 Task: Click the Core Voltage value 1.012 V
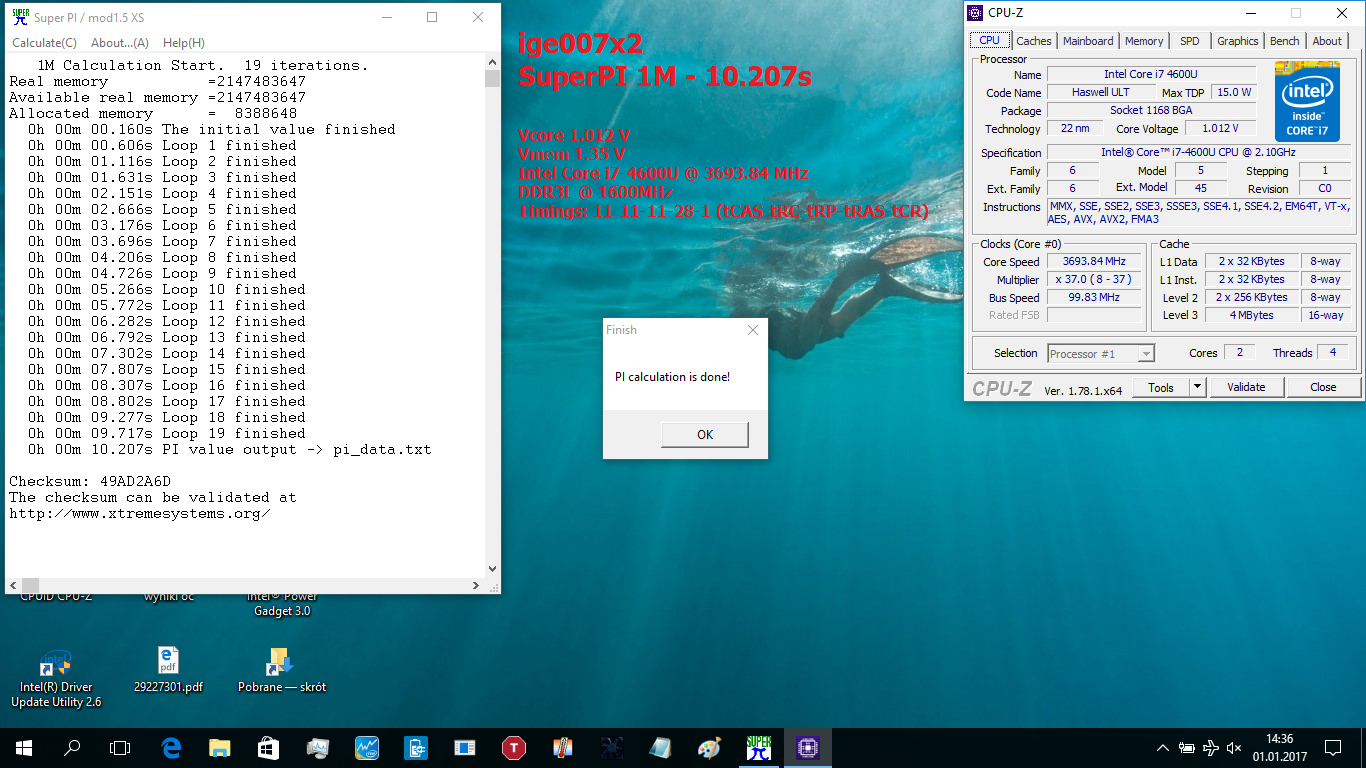tap(1220, 128)
